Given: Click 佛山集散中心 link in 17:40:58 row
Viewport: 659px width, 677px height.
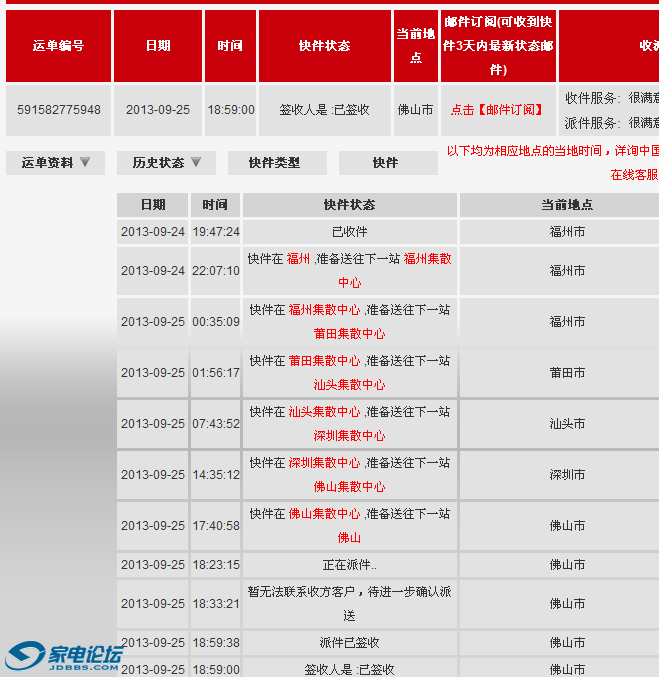Looking at the screenshot, I should [x=324, y=513].
